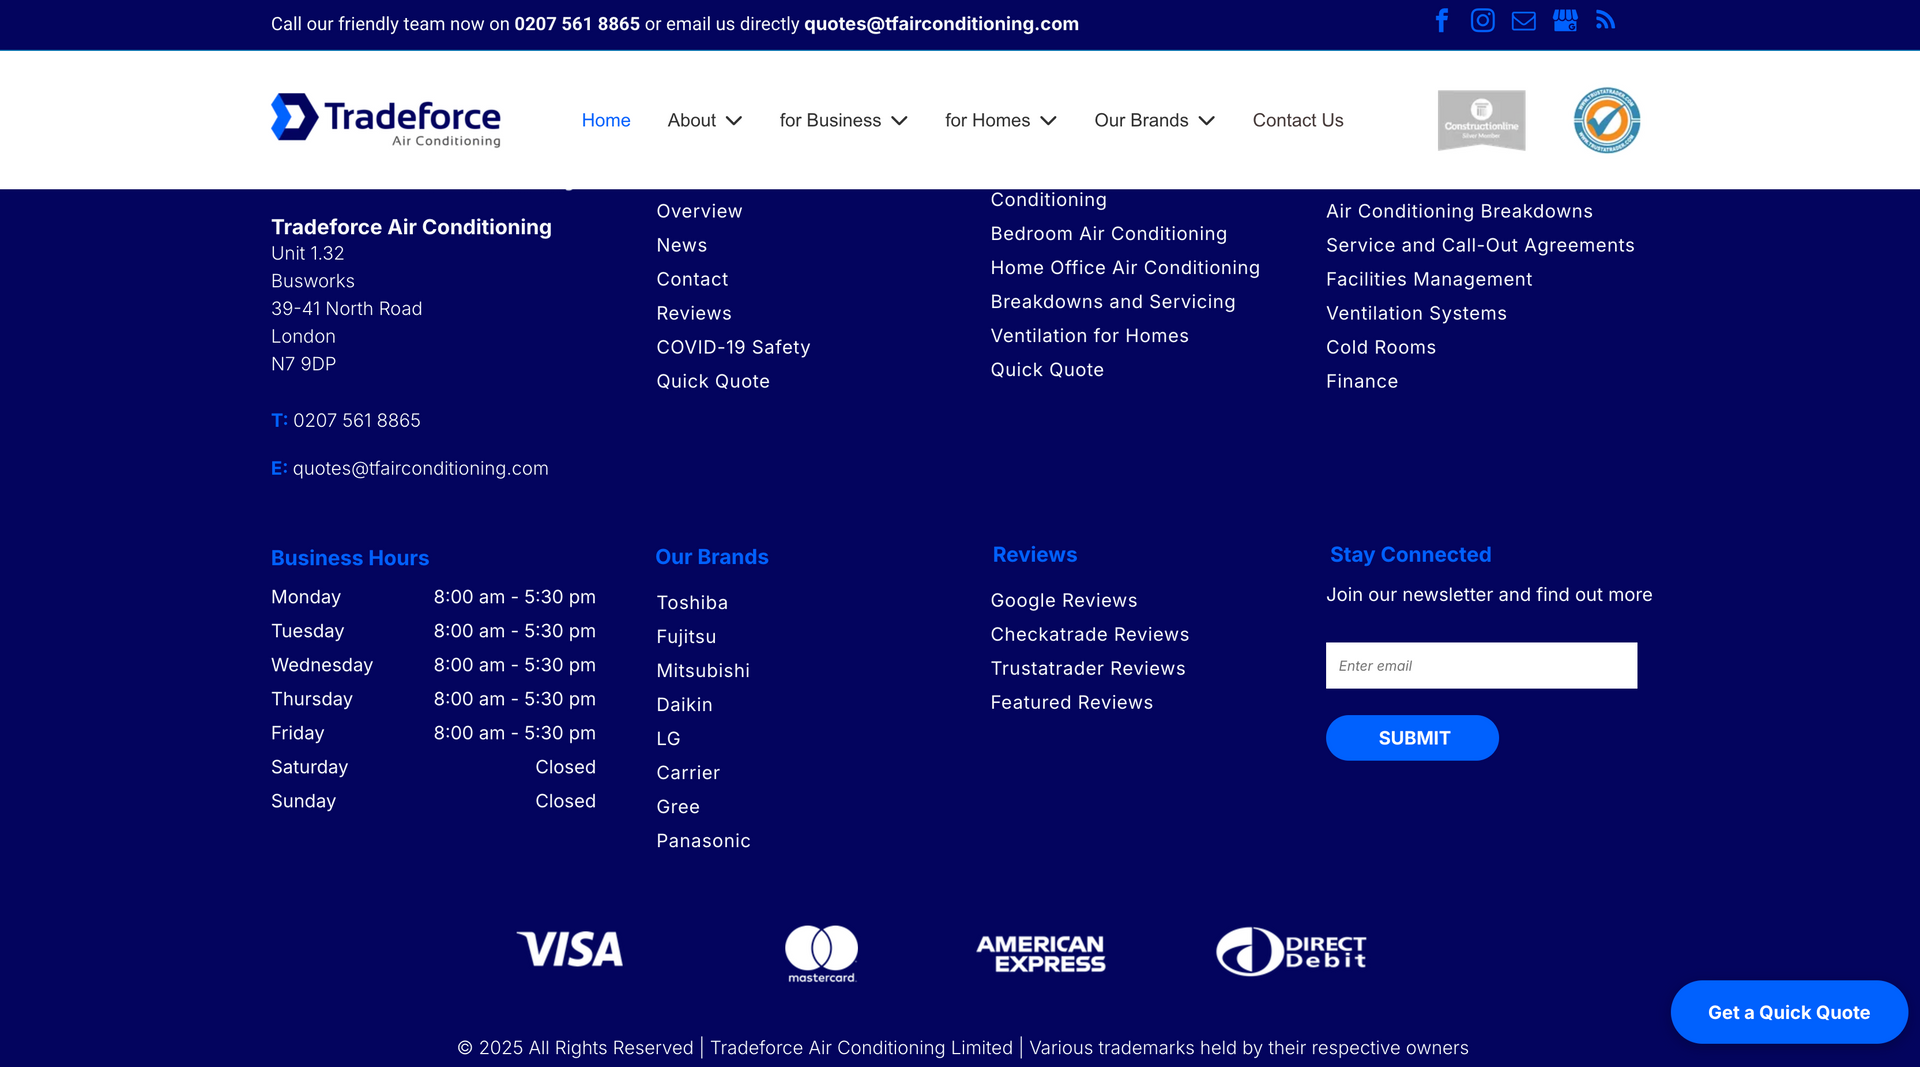
Task: Open the News footer link
Action: point(682,246)
